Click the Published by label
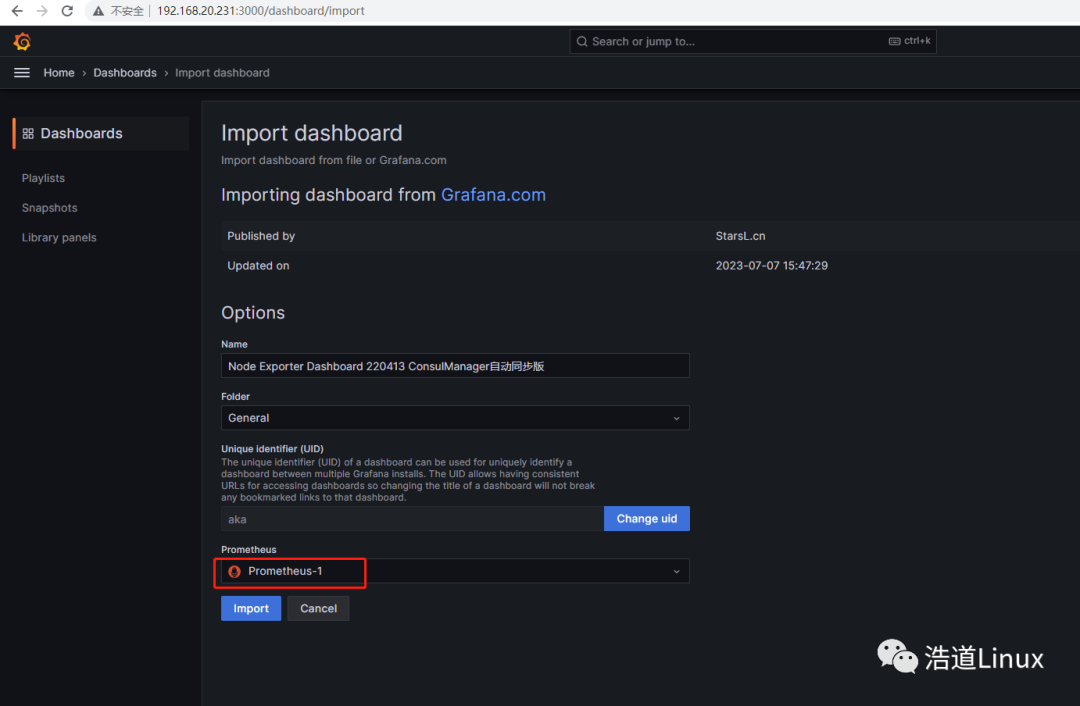 click(261, 236)
